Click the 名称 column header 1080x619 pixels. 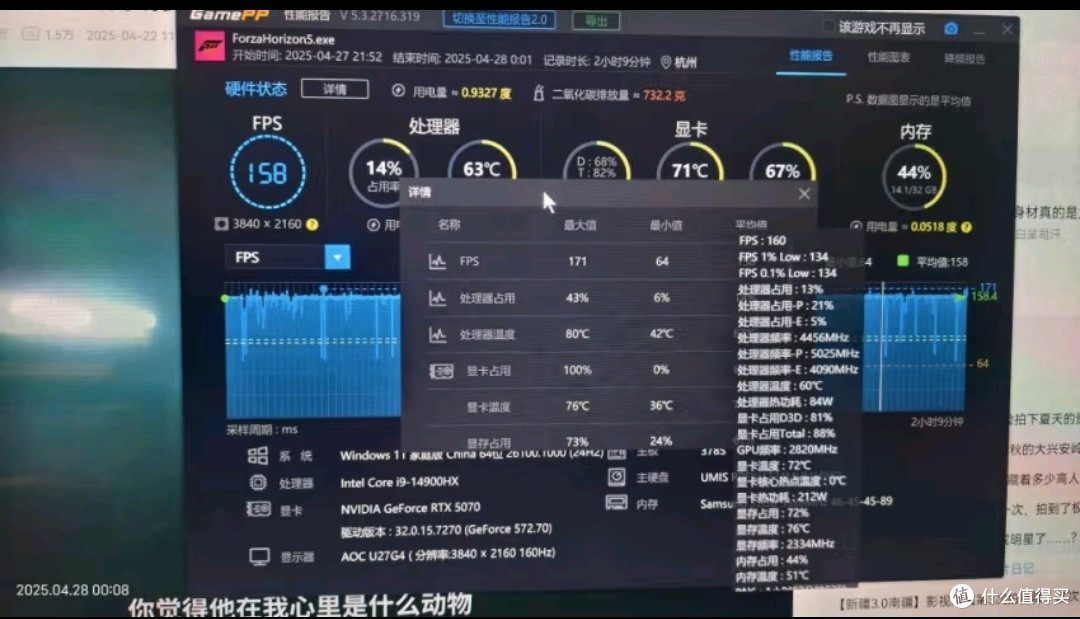pos(449,224)
